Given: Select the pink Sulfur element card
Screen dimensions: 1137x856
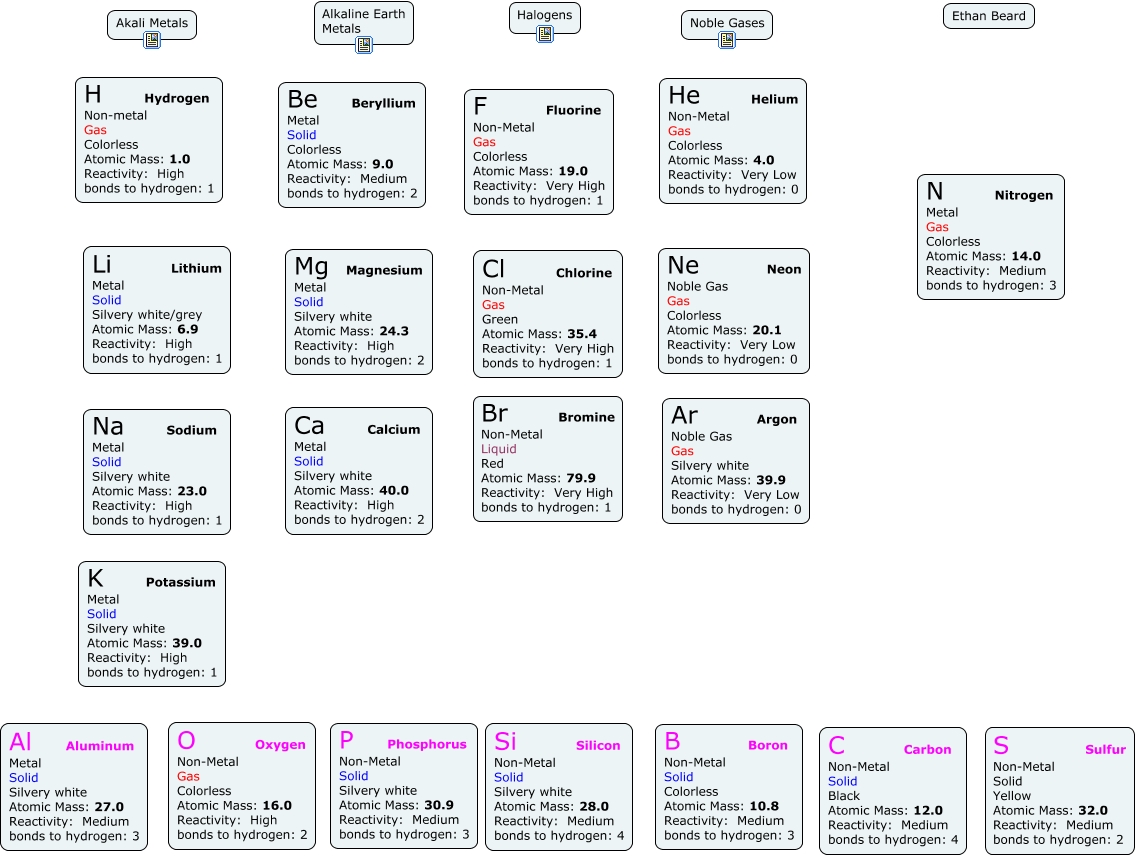Looking at the screenshot, I should click(x=1060, y=791).
